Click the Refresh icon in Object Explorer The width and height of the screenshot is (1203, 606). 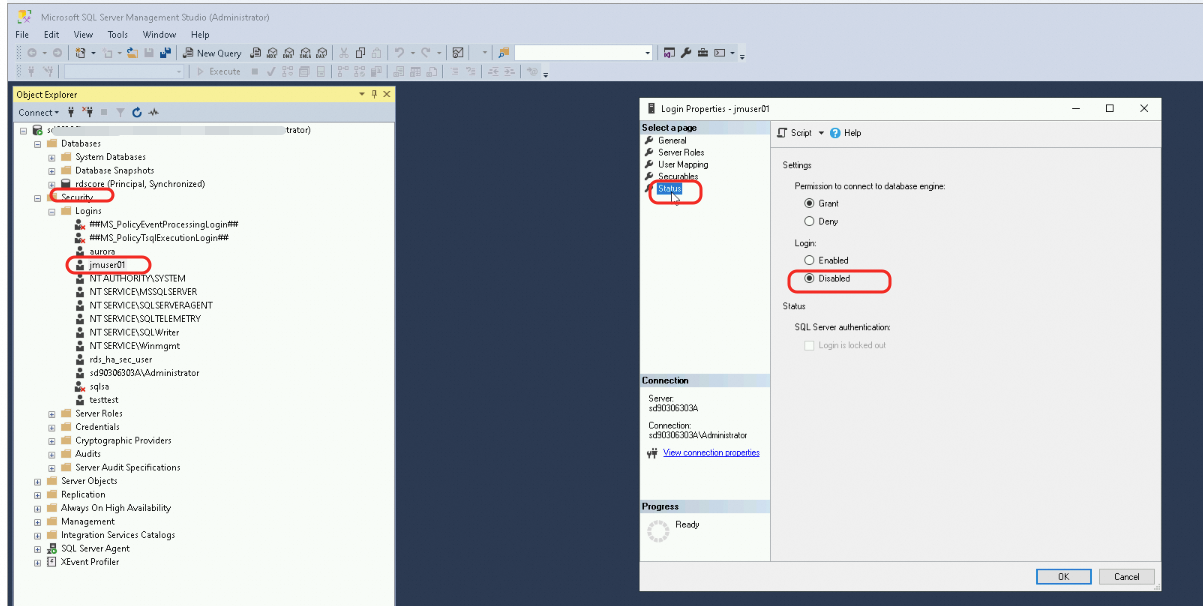[137, 112]
